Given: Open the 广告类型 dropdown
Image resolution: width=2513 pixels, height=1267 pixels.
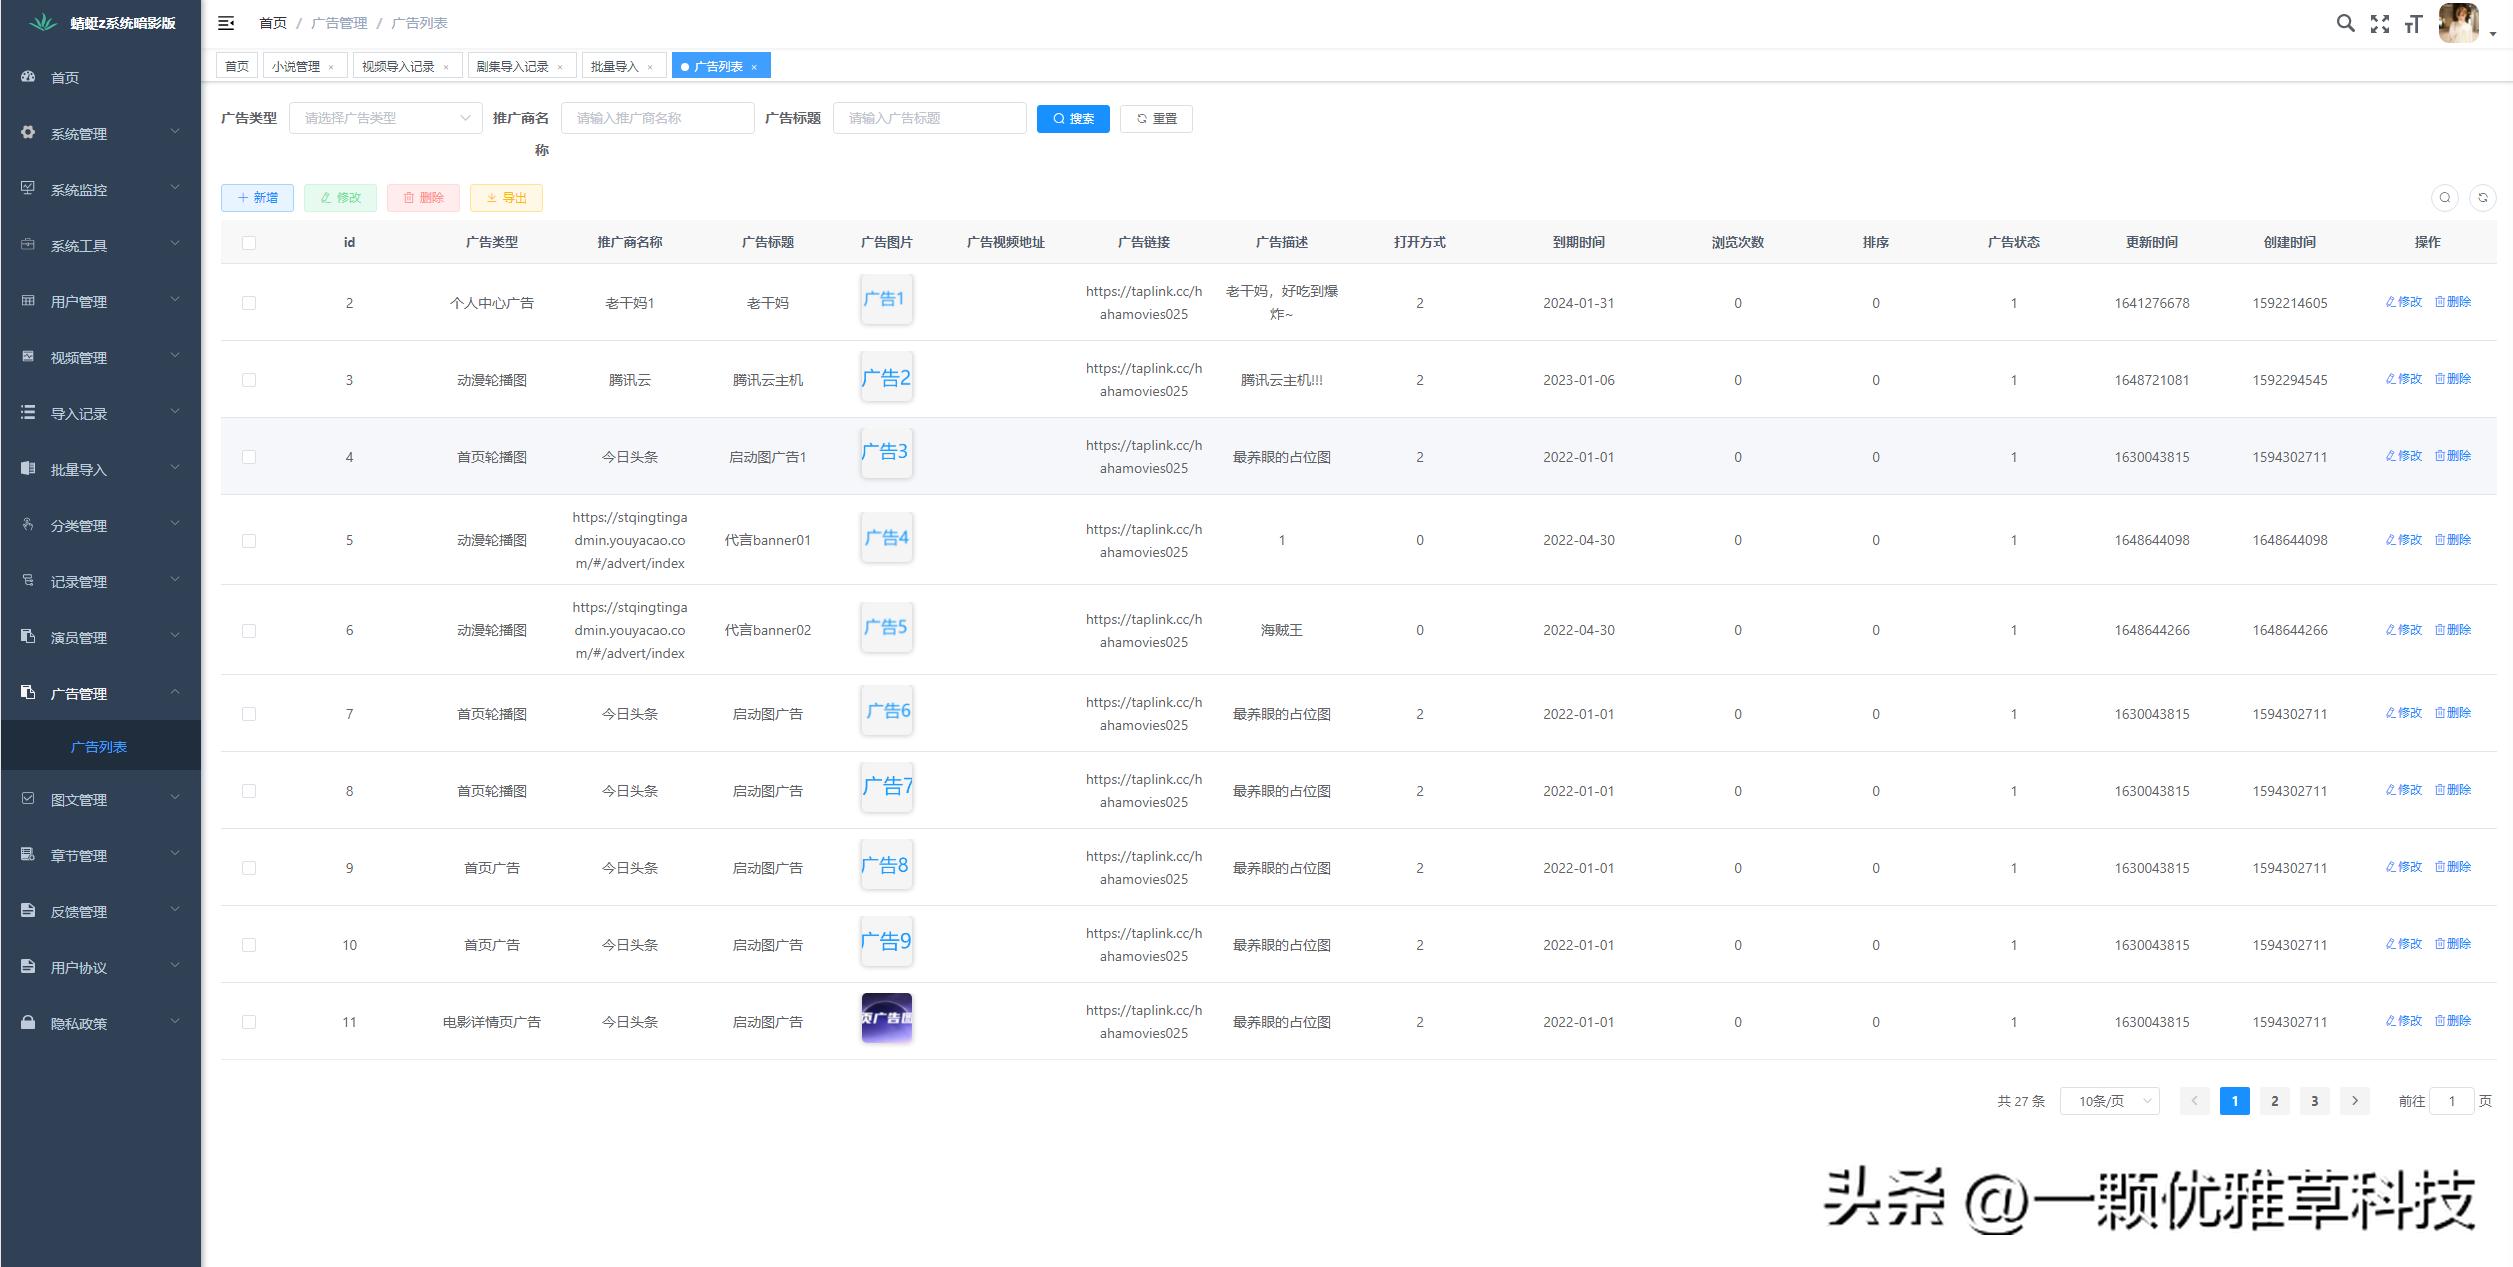Looking at the screenshot, I should pos(384,117).
